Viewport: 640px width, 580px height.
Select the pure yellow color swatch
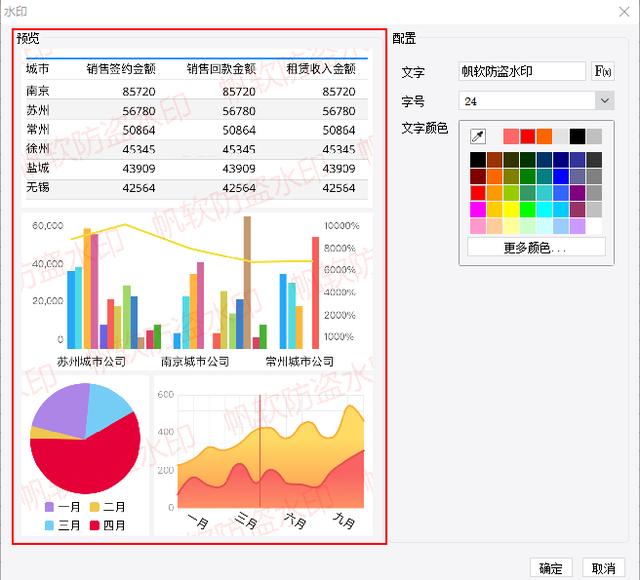tap(511, 209)
